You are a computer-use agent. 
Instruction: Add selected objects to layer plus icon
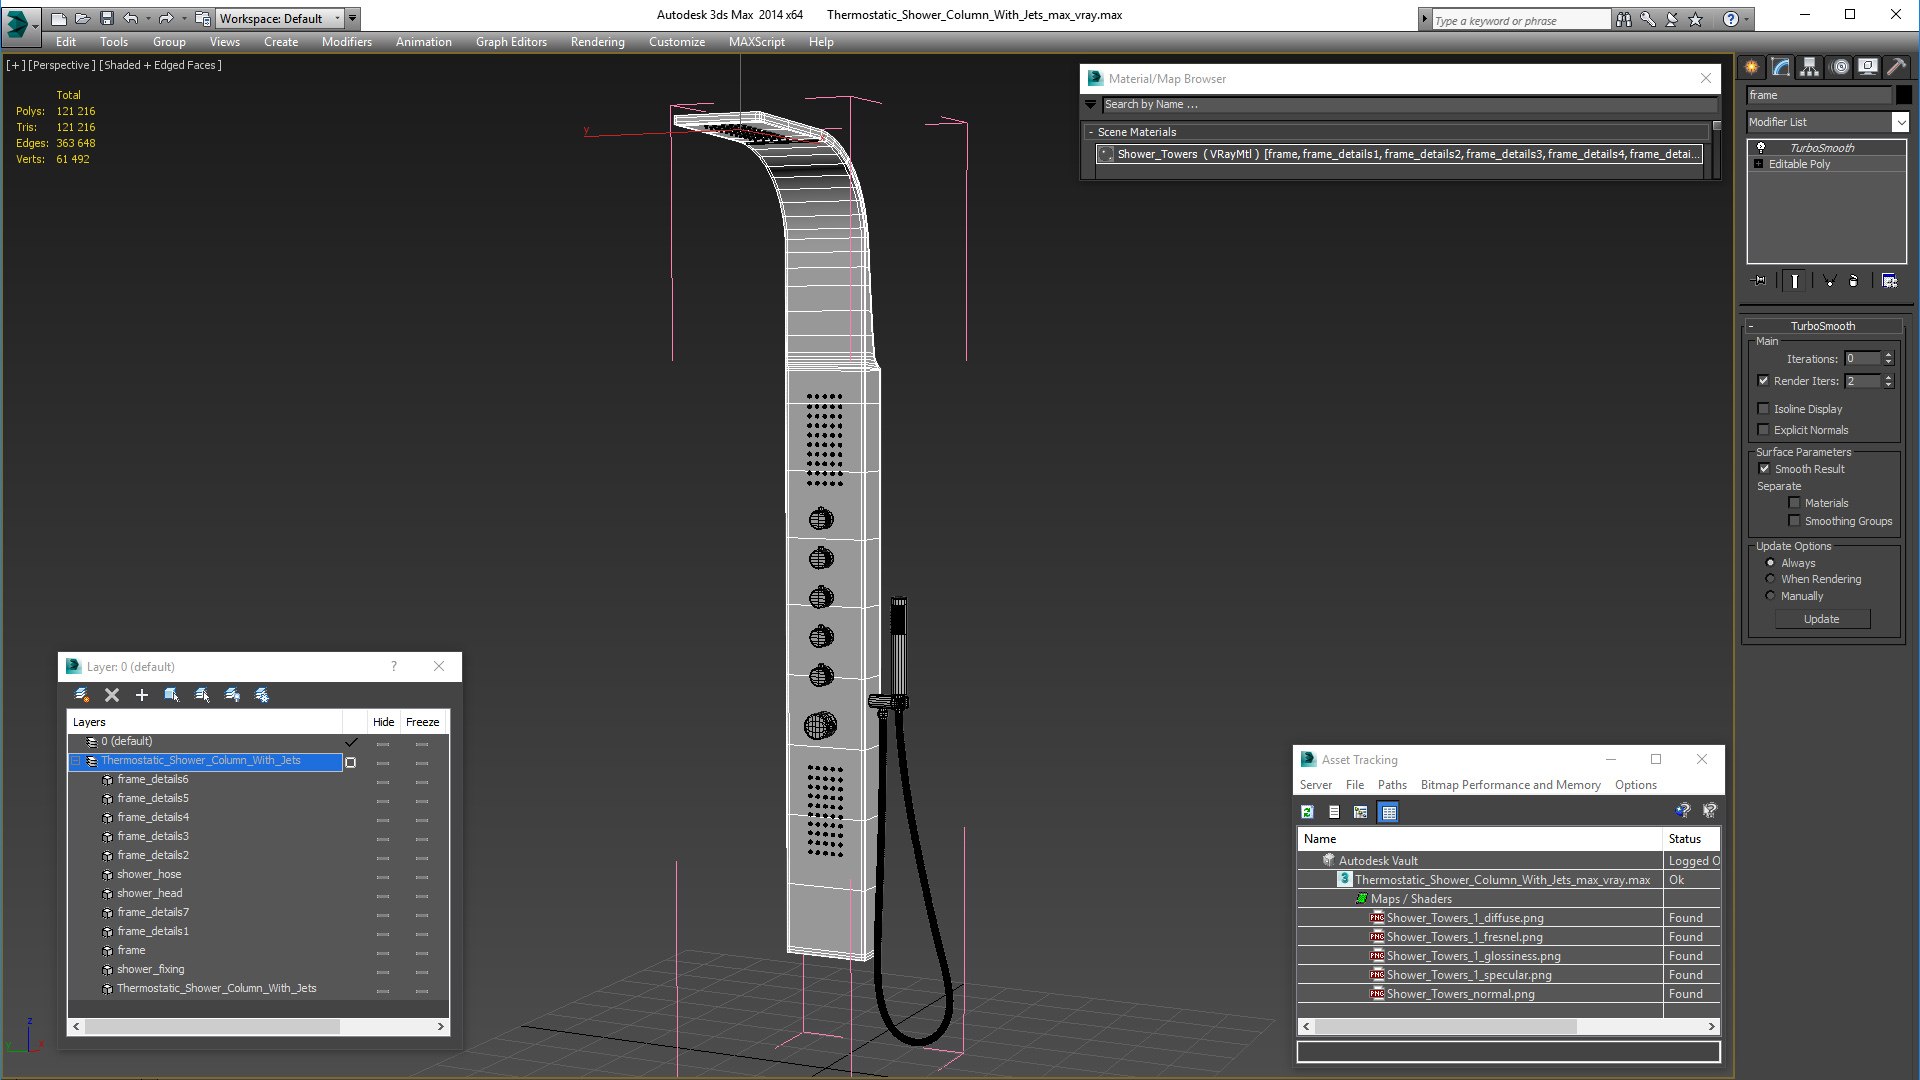pos(142,695)
